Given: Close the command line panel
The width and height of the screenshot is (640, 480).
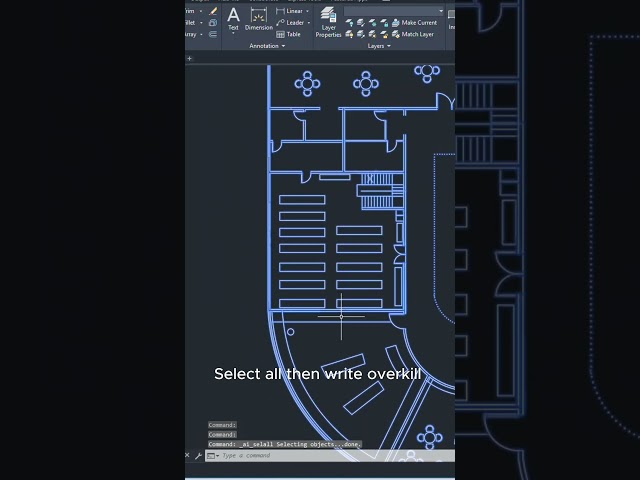Looking at the screenshot, I should coord(187,455).
